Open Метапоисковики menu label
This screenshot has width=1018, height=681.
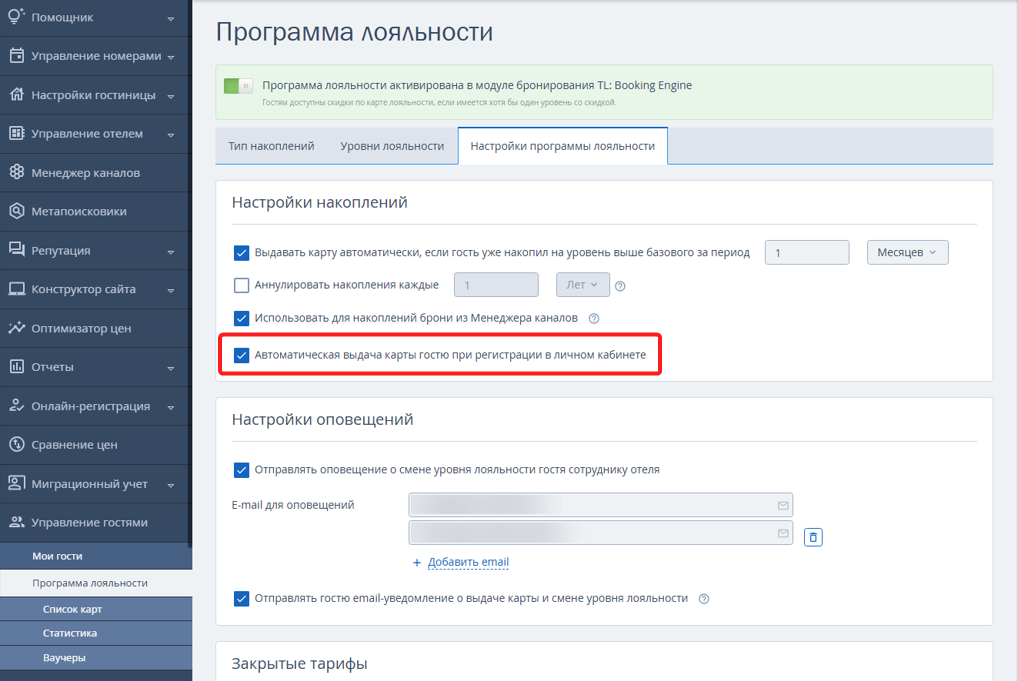tap(79, 212)
